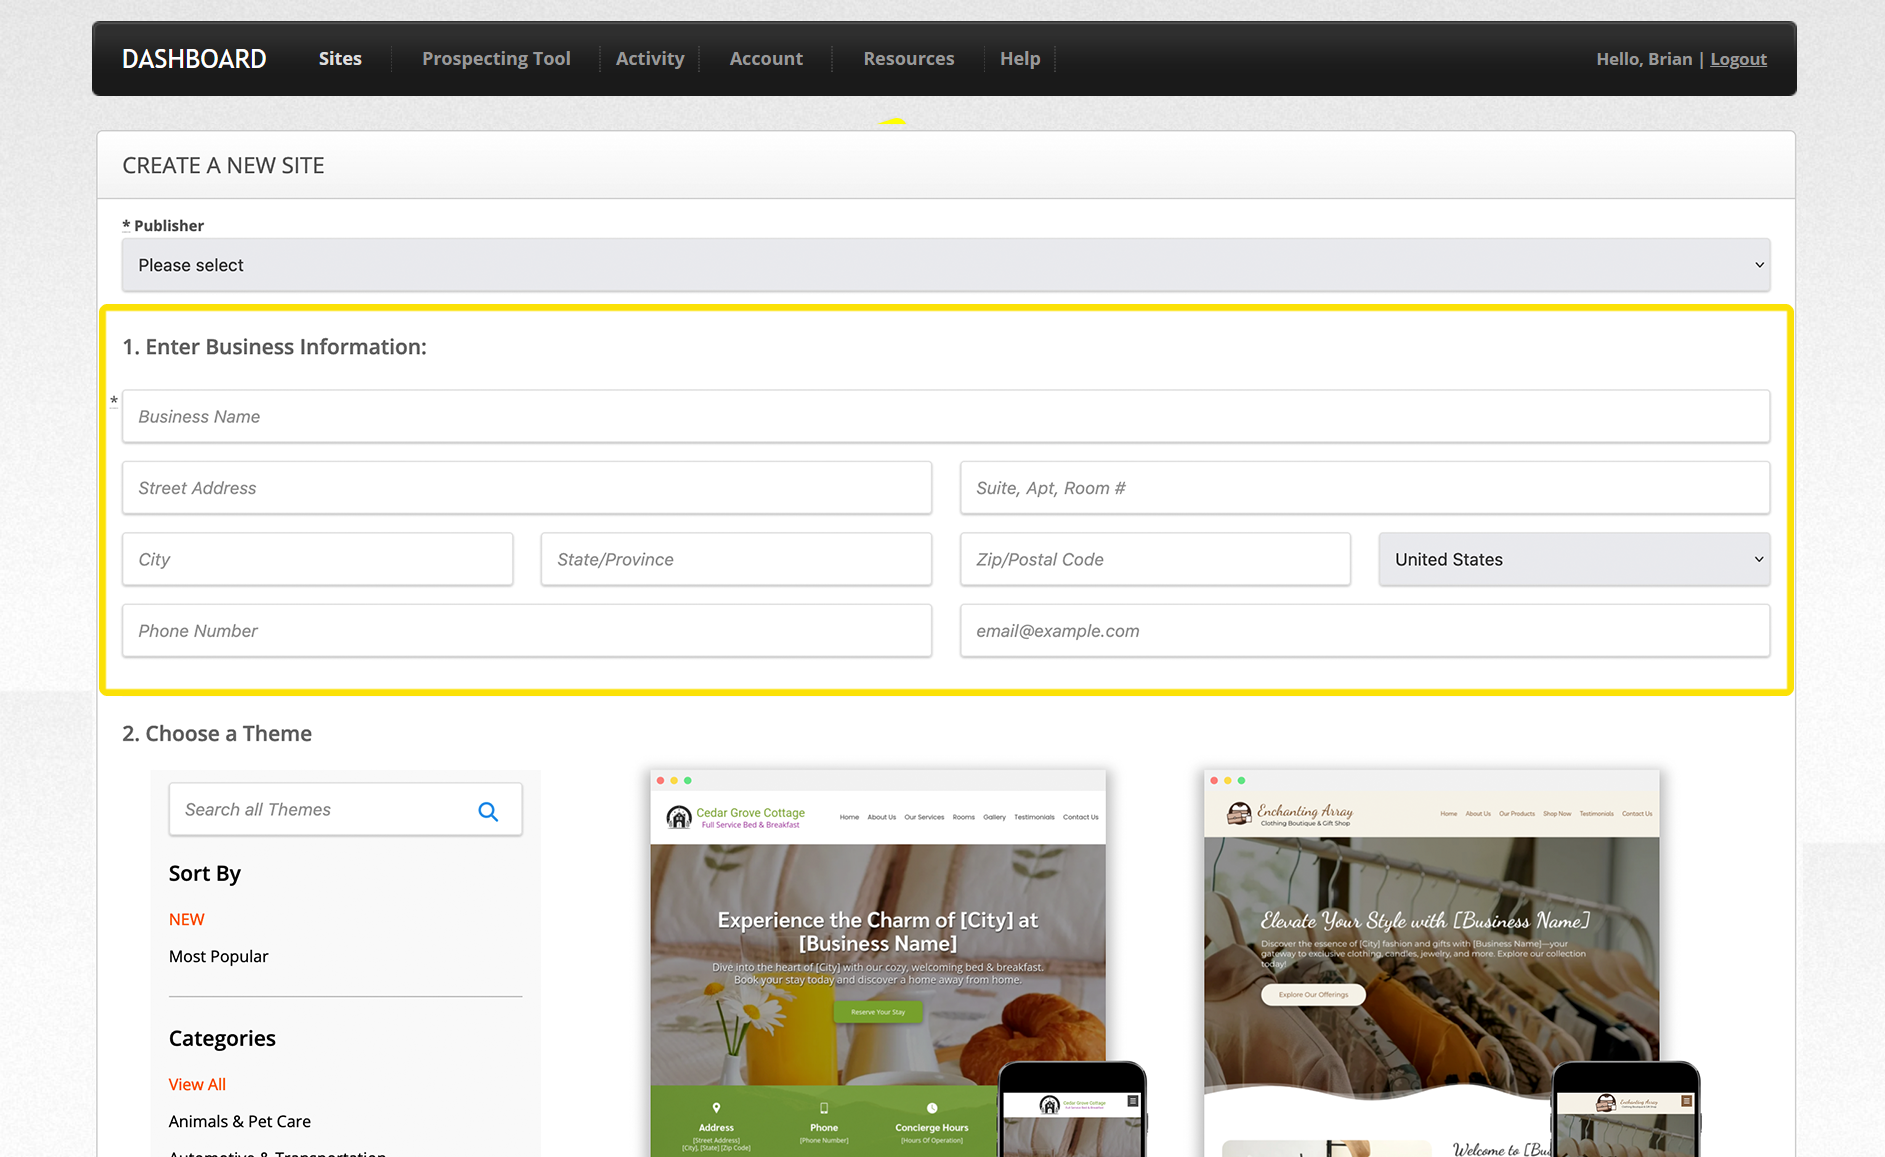Select the Account menu item

pyautogui.click(x=766, y=59)
